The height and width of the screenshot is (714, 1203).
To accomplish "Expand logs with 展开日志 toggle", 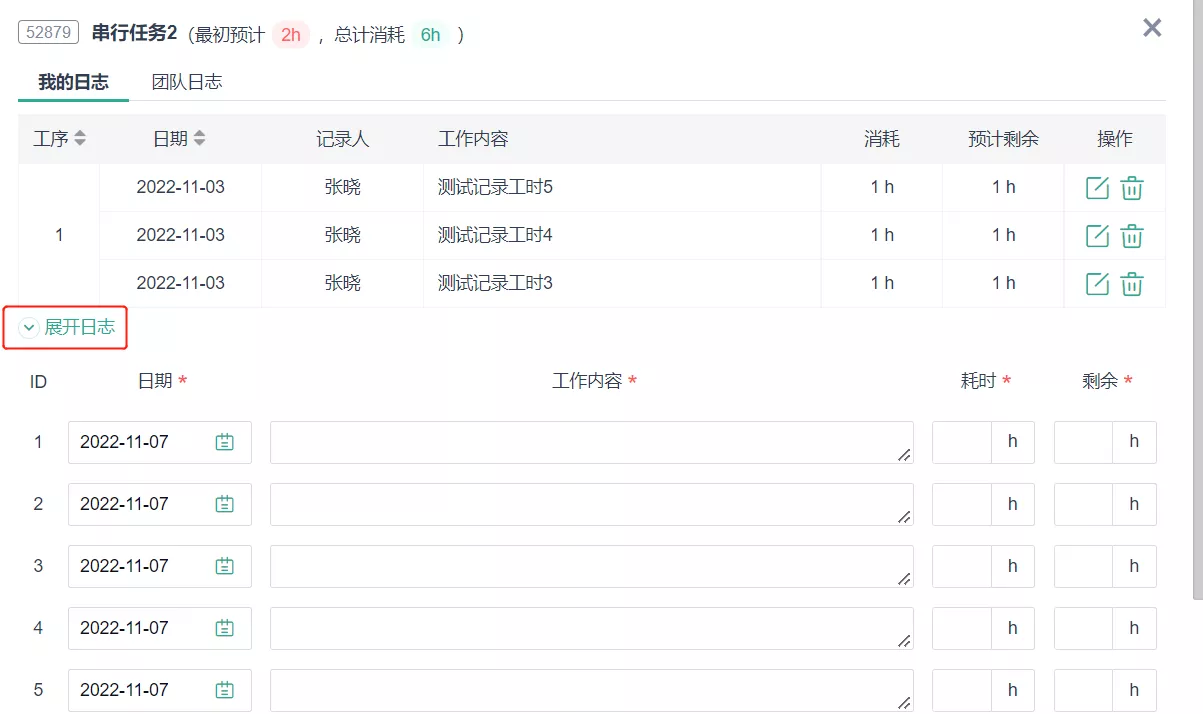I will coord(67,327).
